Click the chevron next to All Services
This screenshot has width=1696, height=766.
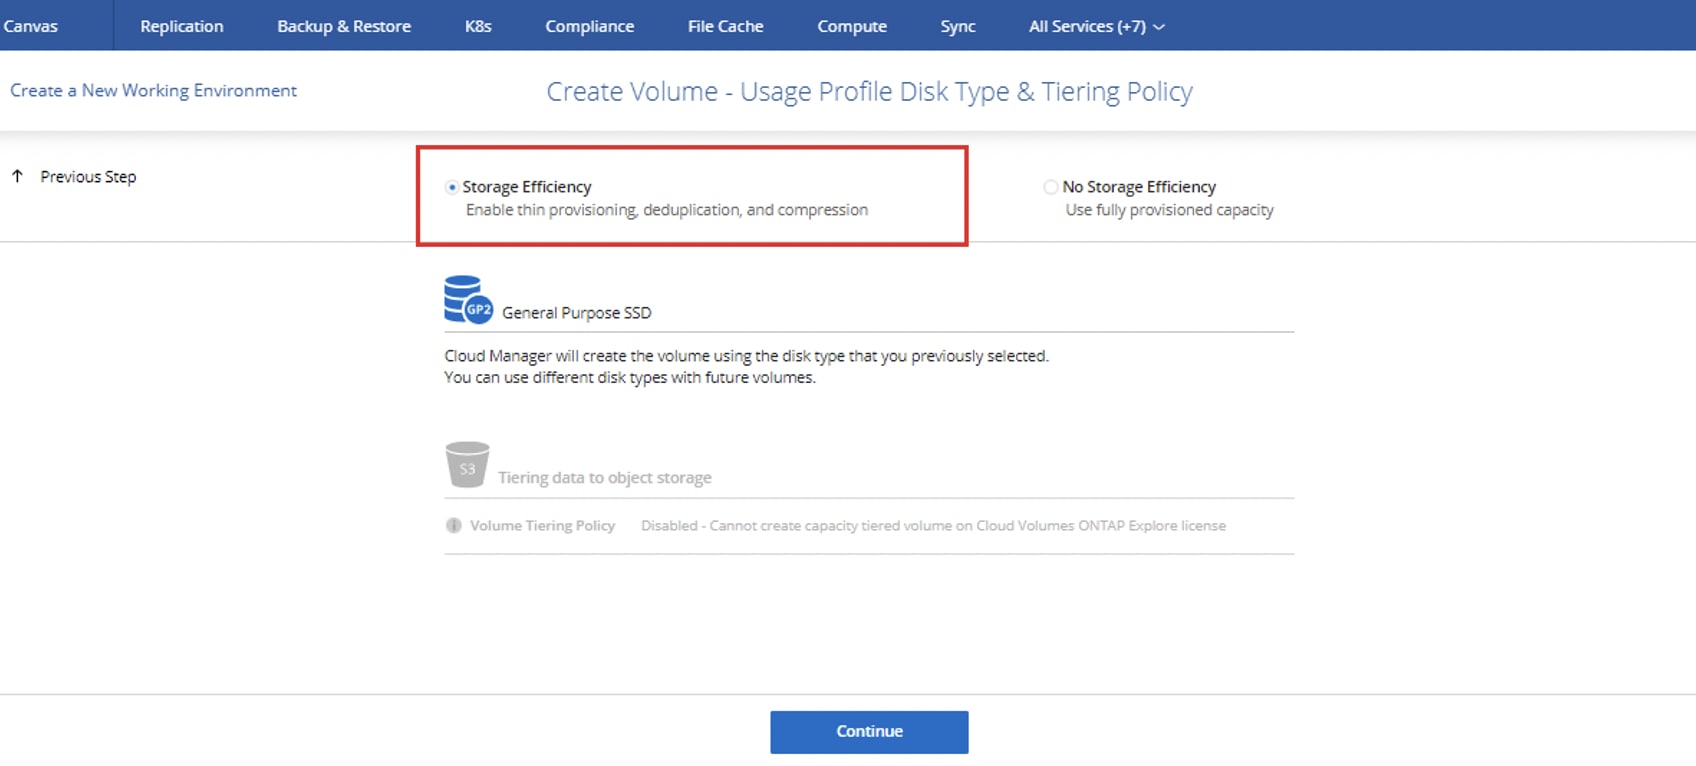click(1159, 27)
